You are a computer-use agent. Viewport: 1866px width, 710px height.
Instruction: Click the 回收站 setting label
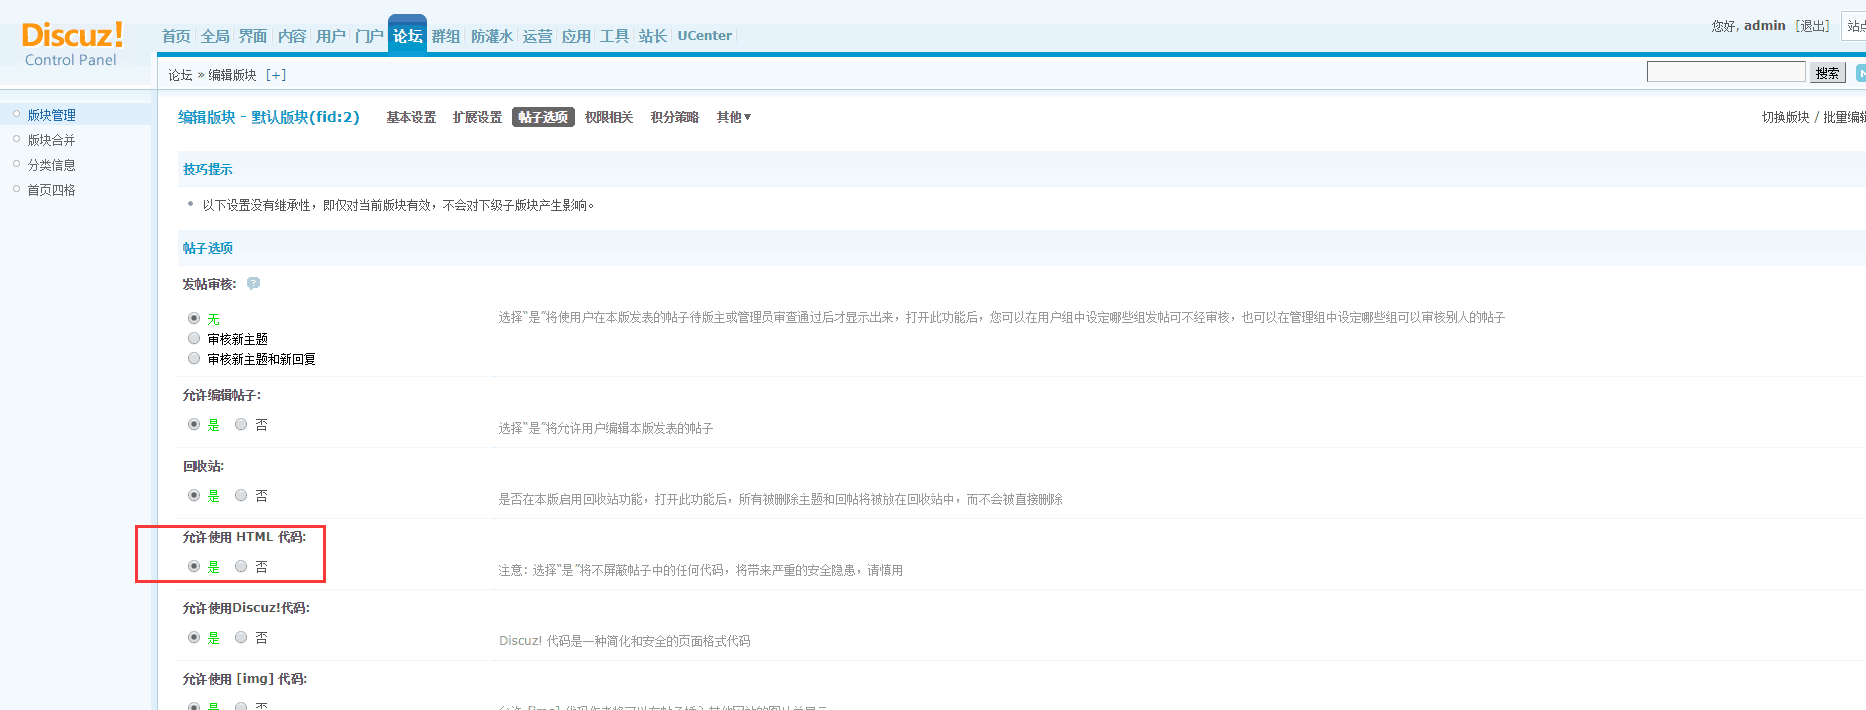(203, 466)
